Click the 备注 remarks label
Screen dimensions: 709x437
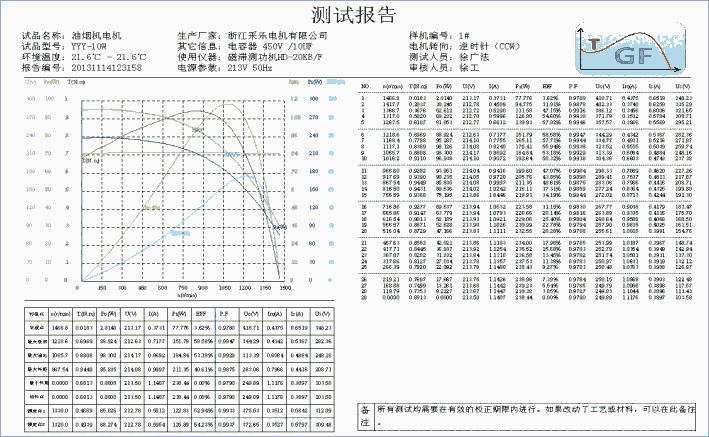pyautogui.click(x=365, y=416)
